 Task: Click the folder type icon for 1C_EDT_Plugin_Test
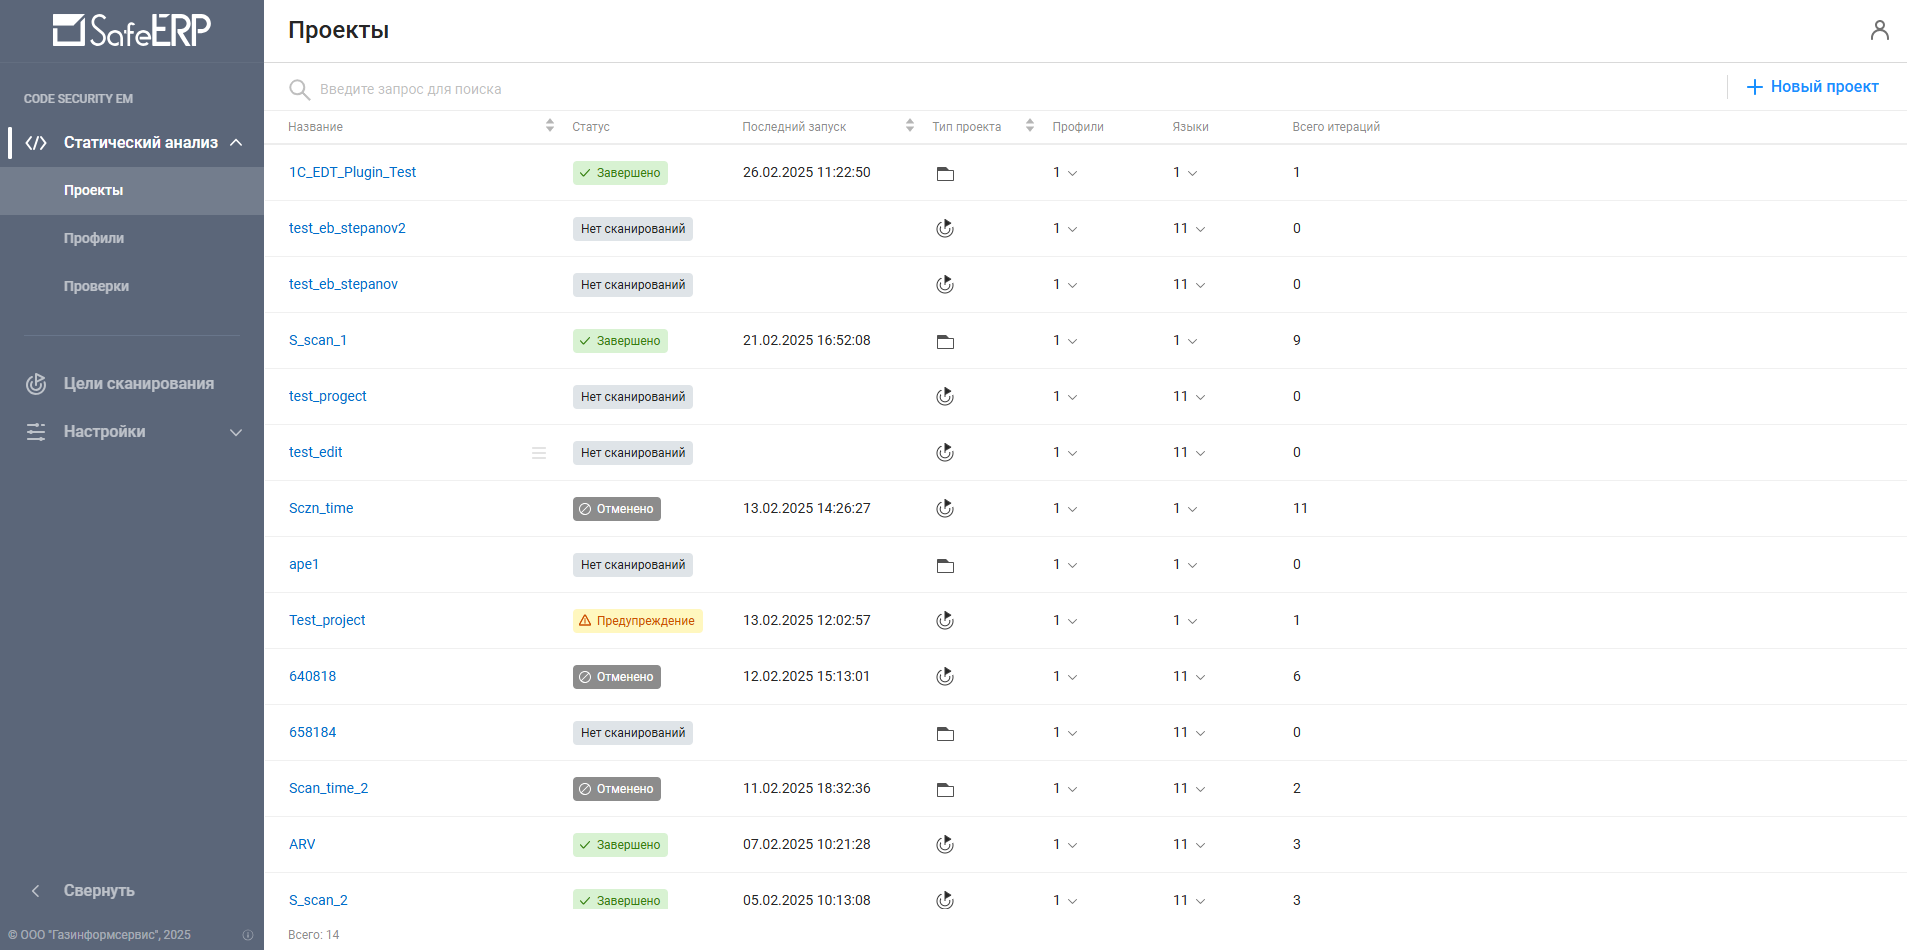click(x=945, y=174)
